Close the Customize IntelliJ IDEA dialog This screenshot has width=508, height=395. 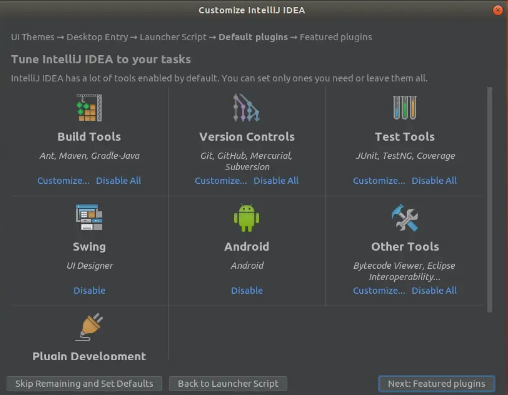click(x=498, y=10)
